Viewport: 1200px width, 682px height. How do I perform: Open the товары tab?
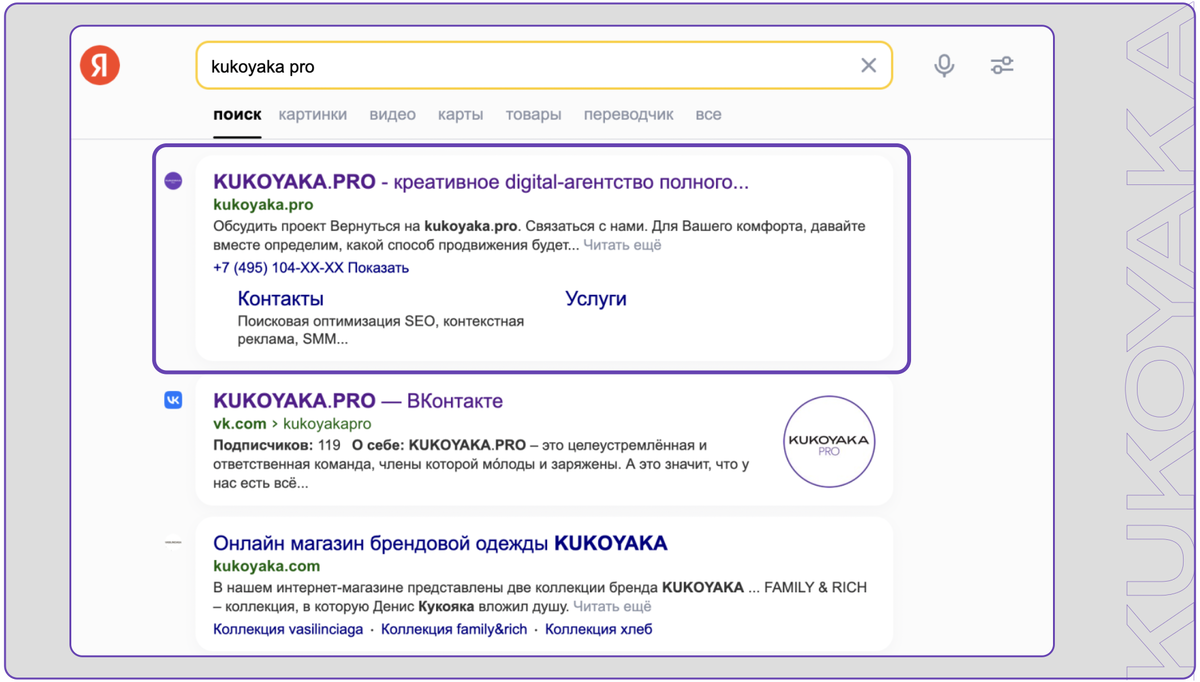[x=533, y=115]
